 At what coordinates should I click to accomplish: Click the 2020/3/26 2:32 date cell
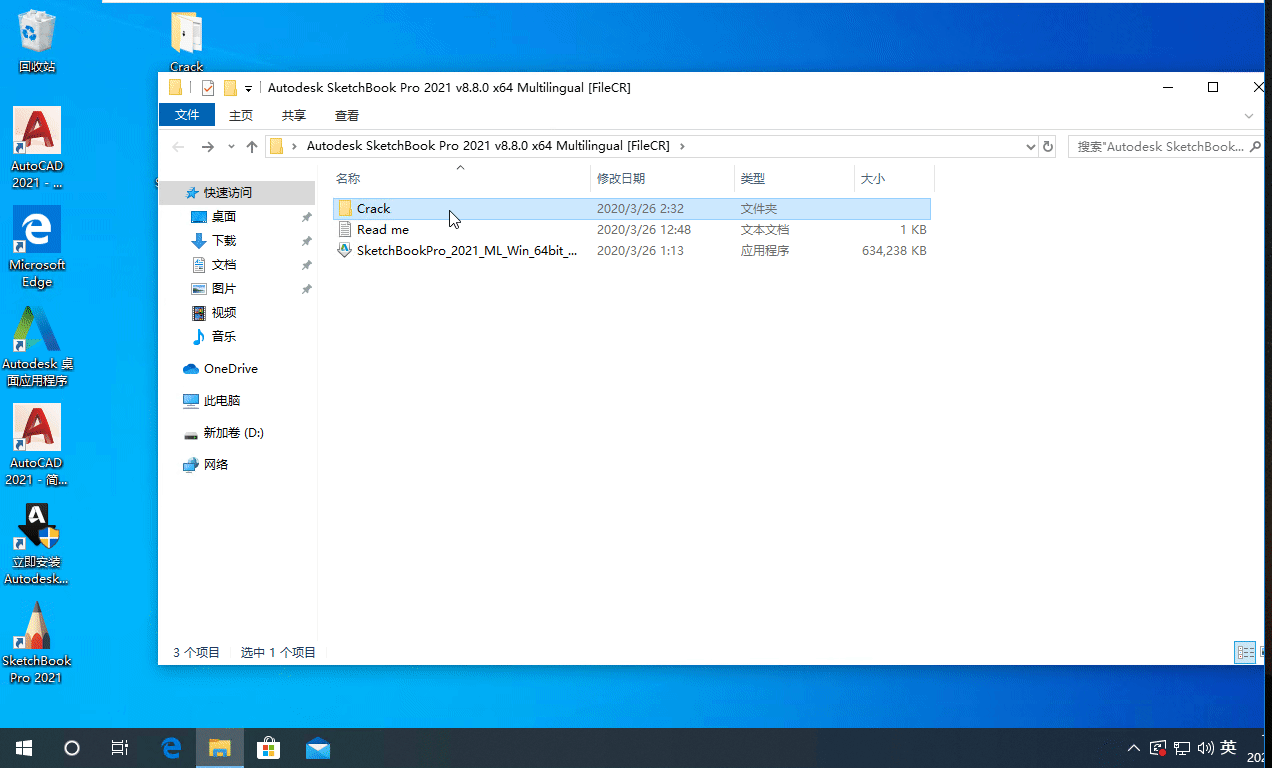point(640,208)
